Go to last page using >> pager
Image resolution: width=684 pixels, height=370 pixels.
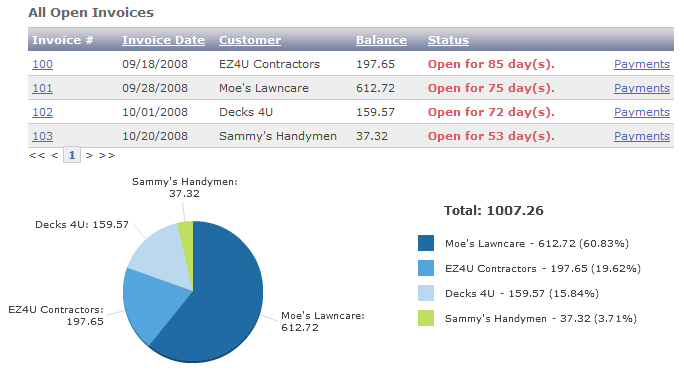tap(107, 155)
